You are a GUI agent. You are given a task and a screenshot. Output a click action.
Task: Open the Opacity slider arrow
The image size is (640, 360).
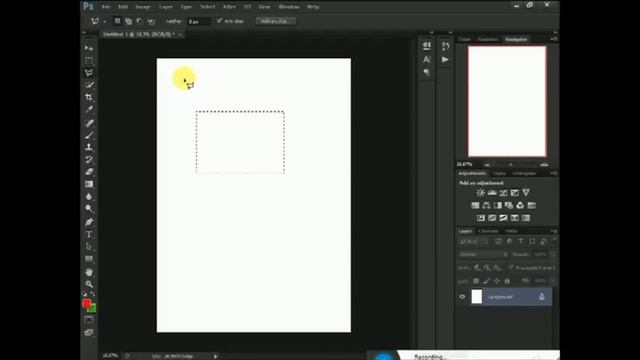click(552, 254)
